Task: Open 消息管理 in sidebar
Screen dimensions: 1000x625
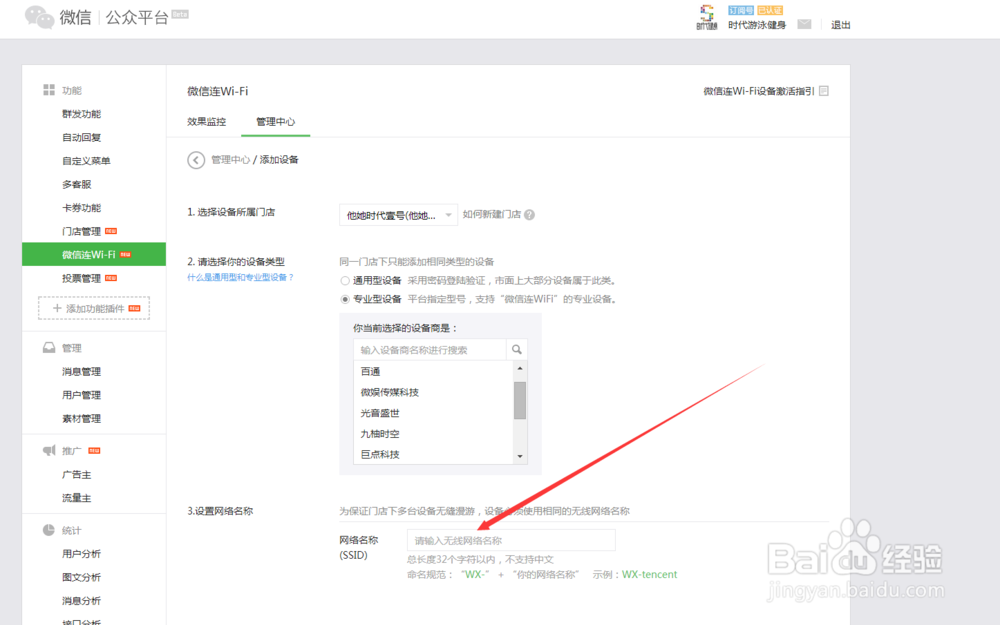Action: click(82, 372)
